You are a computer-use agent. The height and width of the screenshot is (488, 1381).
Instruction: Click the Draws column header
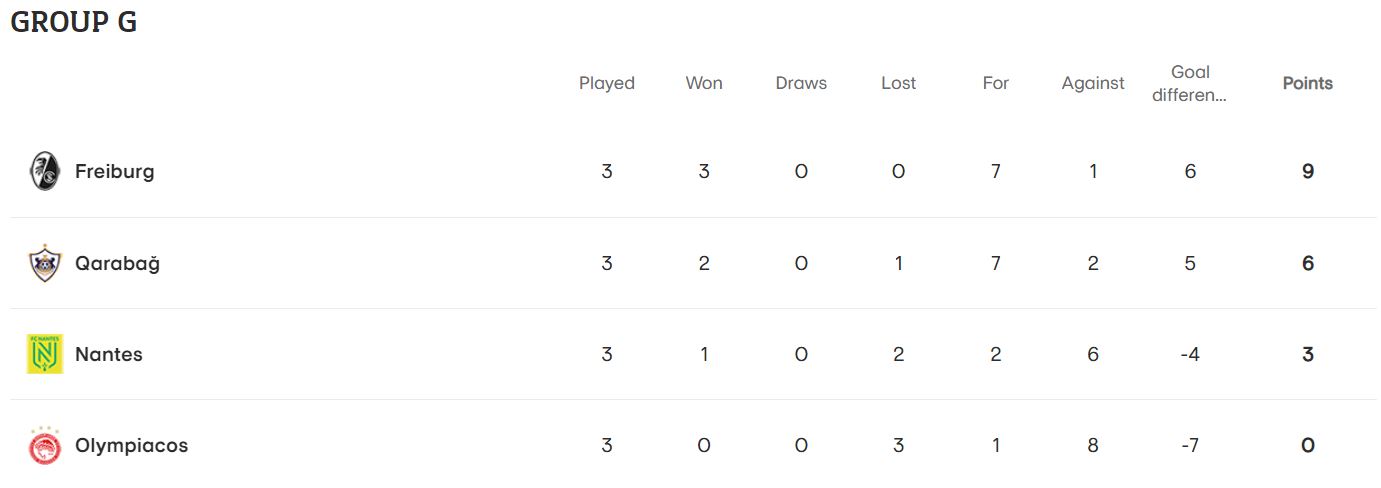coord(801,83)
